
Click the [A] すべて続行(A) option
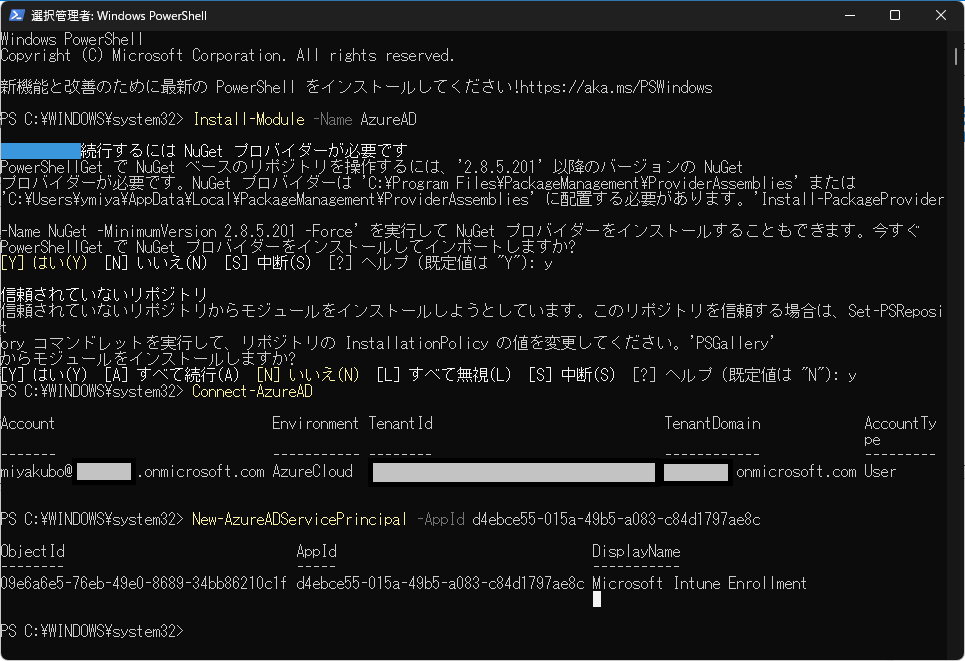(x=172, y=375)
